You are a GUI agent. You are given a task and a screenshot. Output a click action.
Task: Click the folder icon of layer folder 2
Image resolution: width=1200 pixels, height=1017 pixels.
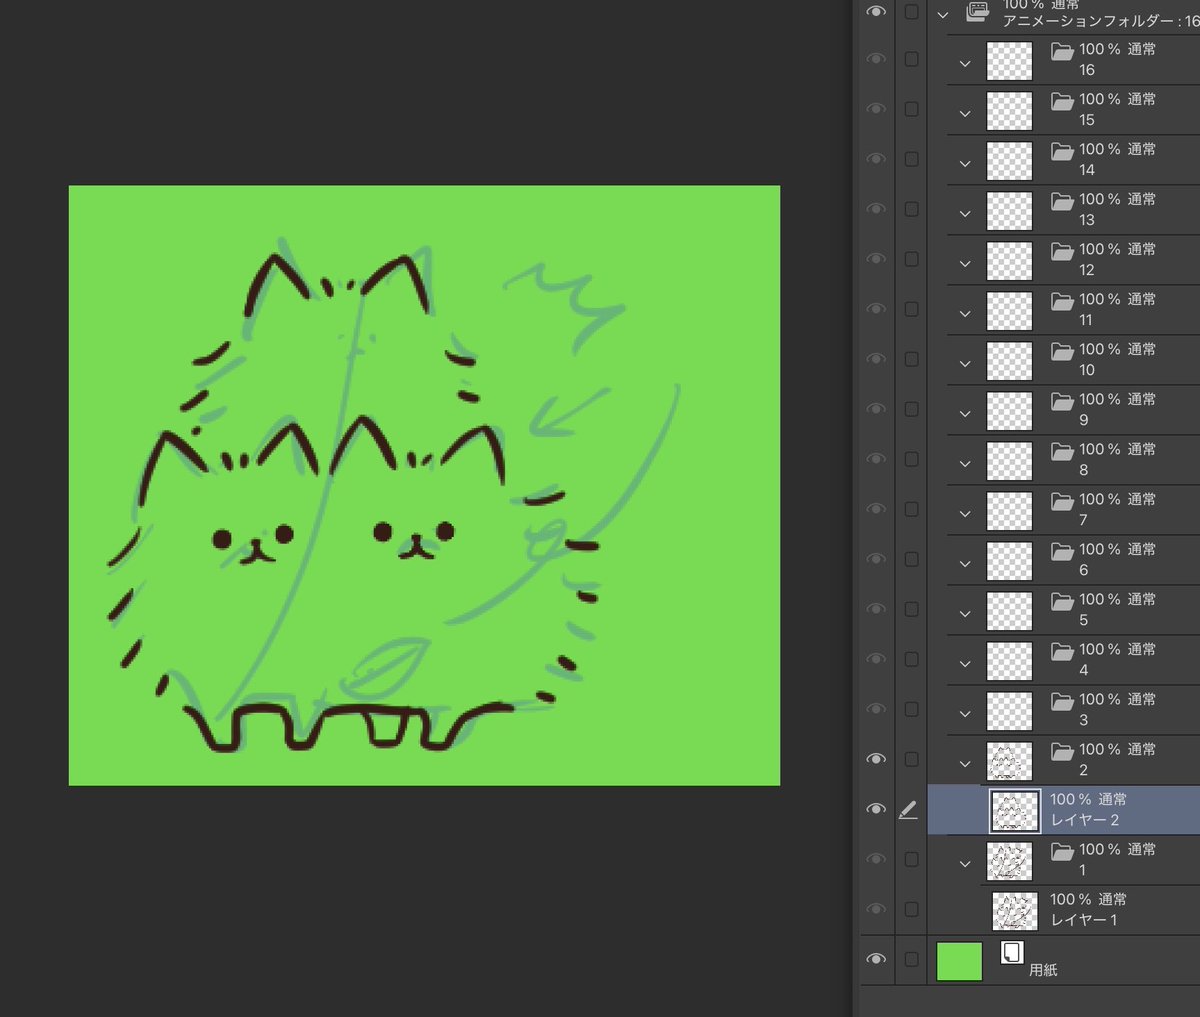1062,750
